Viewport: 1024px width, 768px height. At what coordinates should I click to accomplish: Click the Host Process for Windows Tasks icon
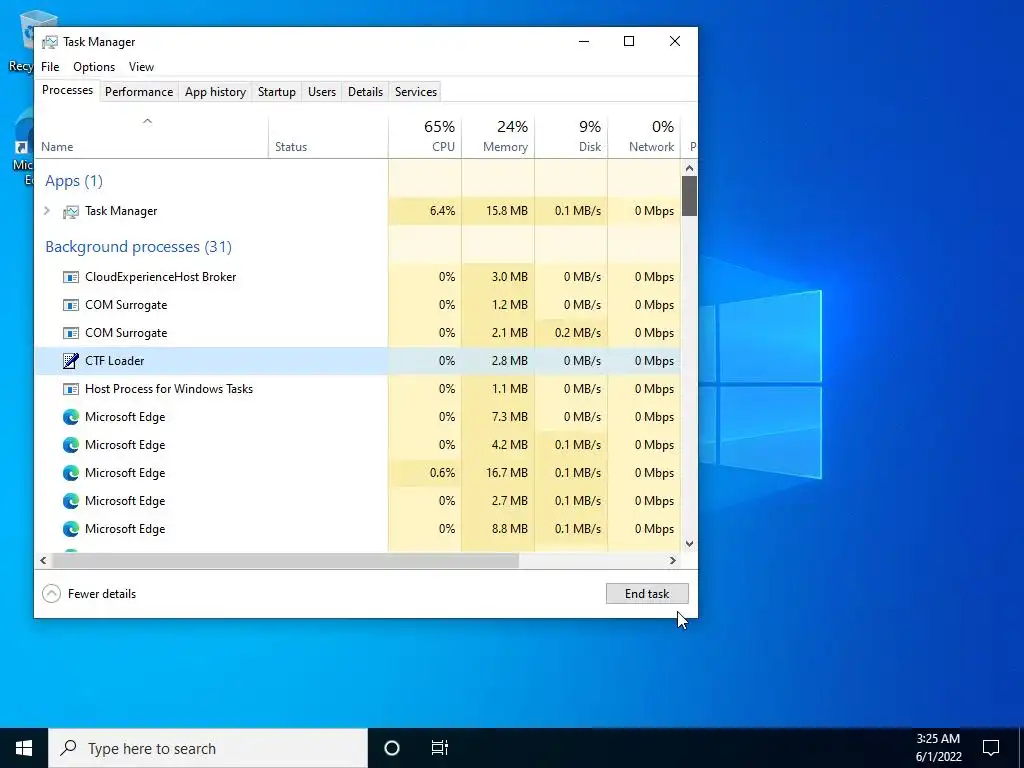[x=71, y=389]
